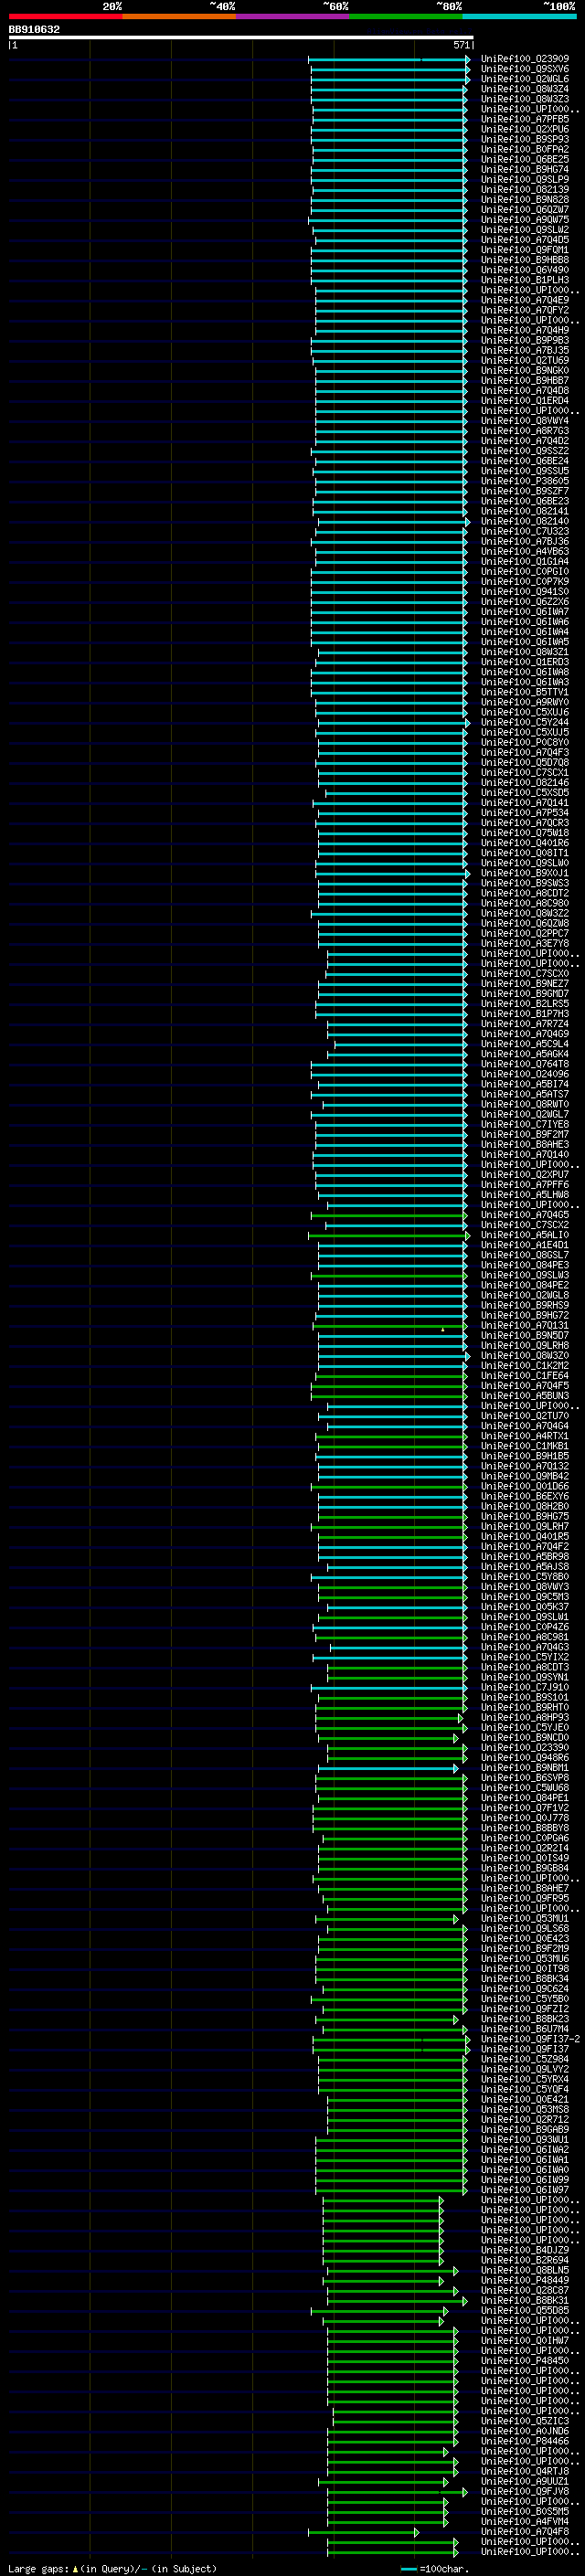Select the white query sequence bar

[241, 38]
